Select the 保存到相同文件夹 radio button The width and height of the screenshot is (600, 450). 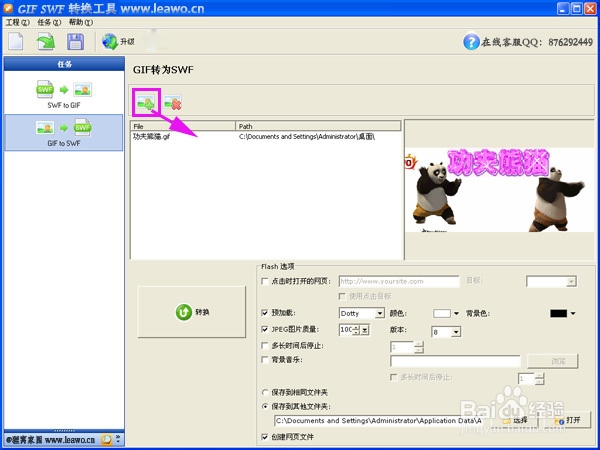click(264, 392)
